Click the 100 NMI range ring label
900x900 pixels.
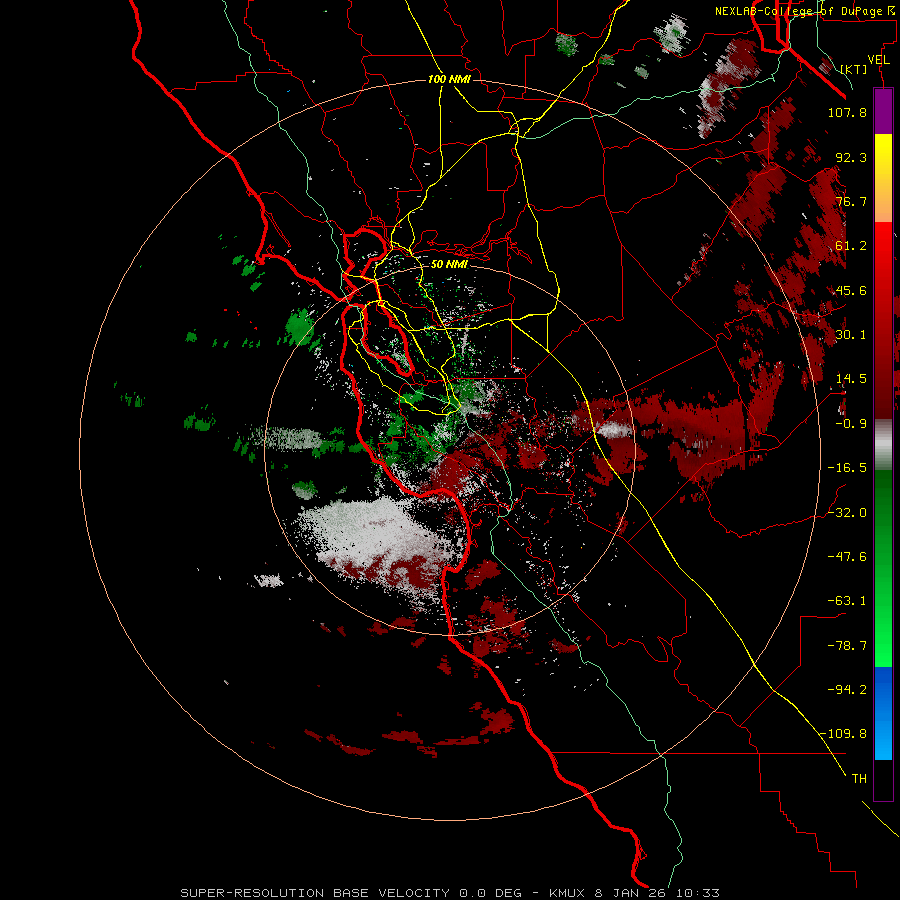[449, 79]
